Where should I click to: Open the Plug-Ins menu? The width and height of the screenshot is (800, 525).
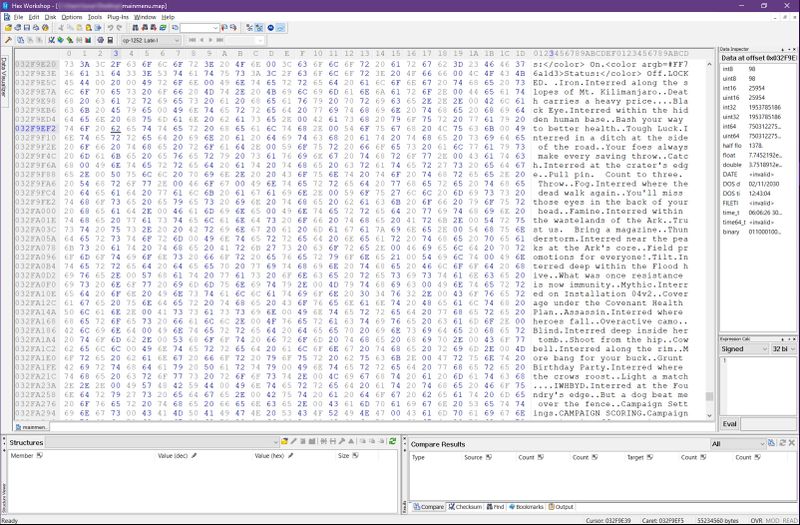coord(118,17)
